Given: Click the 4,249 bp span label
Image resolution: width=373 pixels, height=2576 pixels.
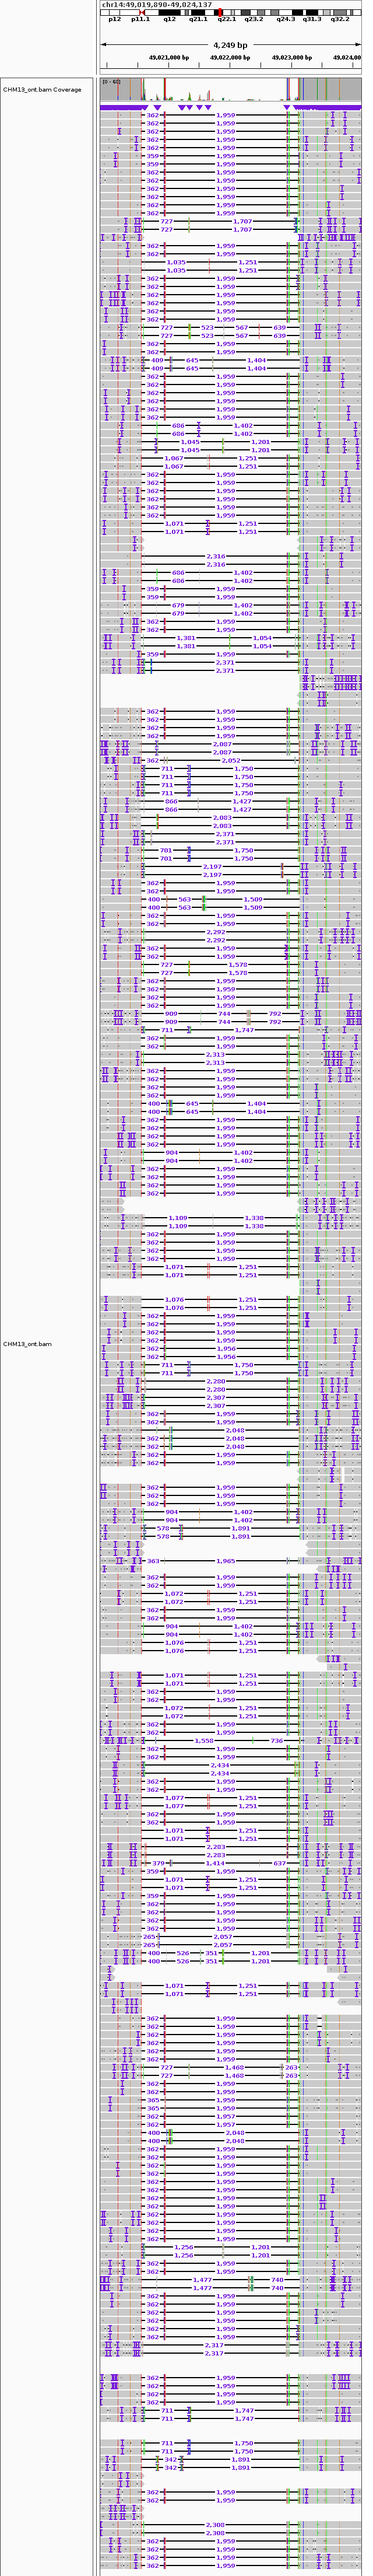Looking at the screenshot, I should tap(230, 45).
